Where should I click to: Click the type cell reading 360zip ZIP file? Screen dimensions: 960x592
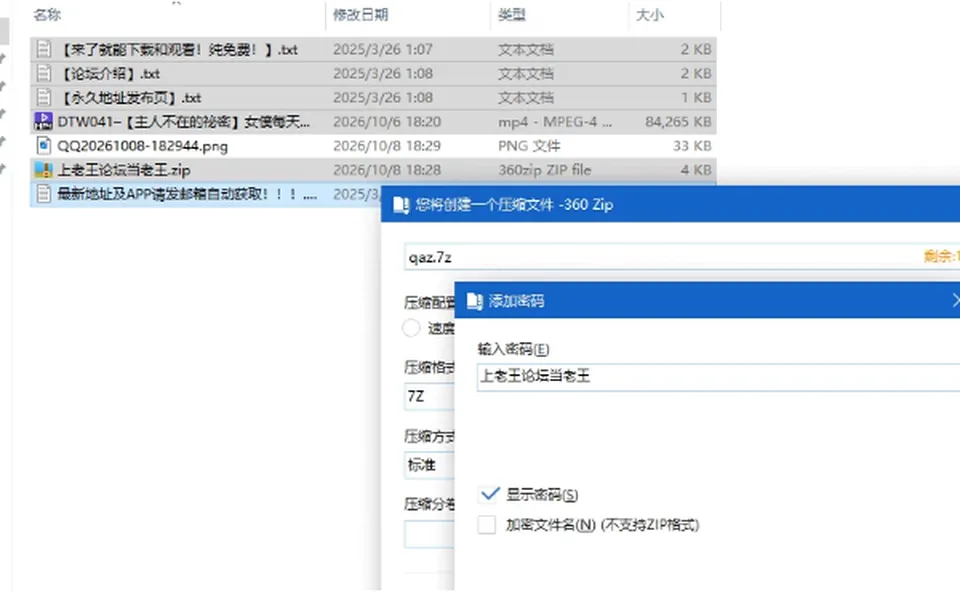click(x=545, y=170)
